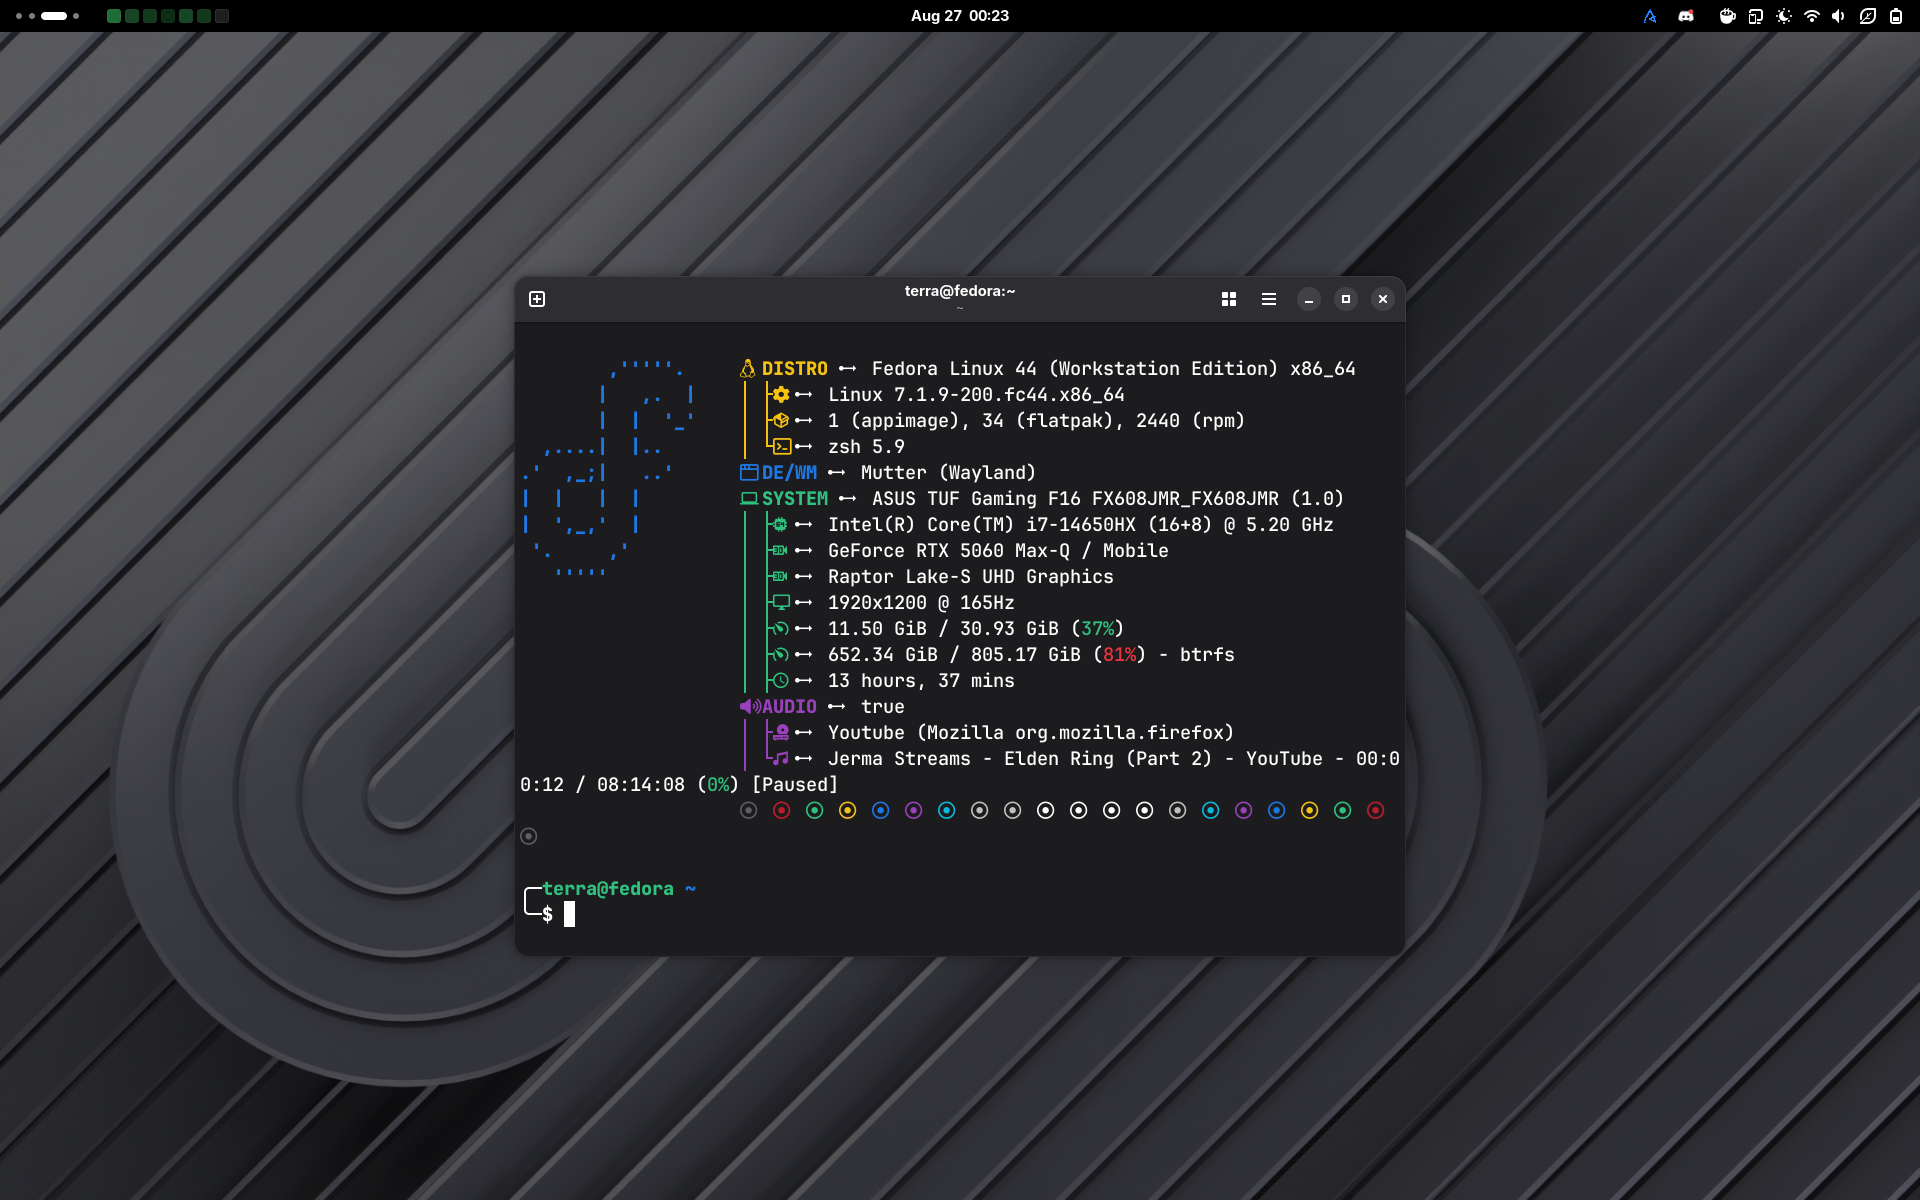Viewport: 1920px width, 1200px height.
Task: Click the yellow DISTRO label
Action: pos(795,368)
